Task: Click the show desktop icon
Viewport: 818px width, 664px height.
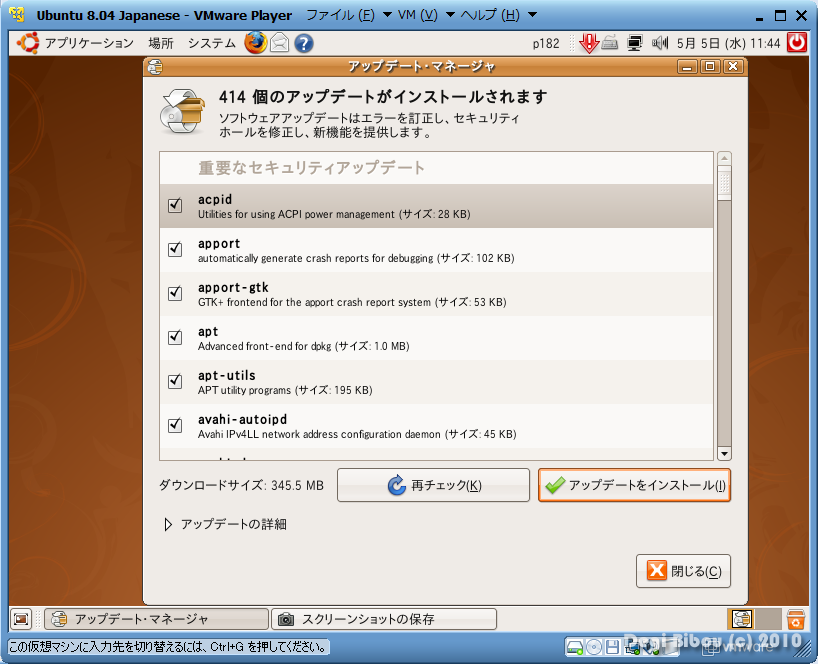Action: [21, 619]
